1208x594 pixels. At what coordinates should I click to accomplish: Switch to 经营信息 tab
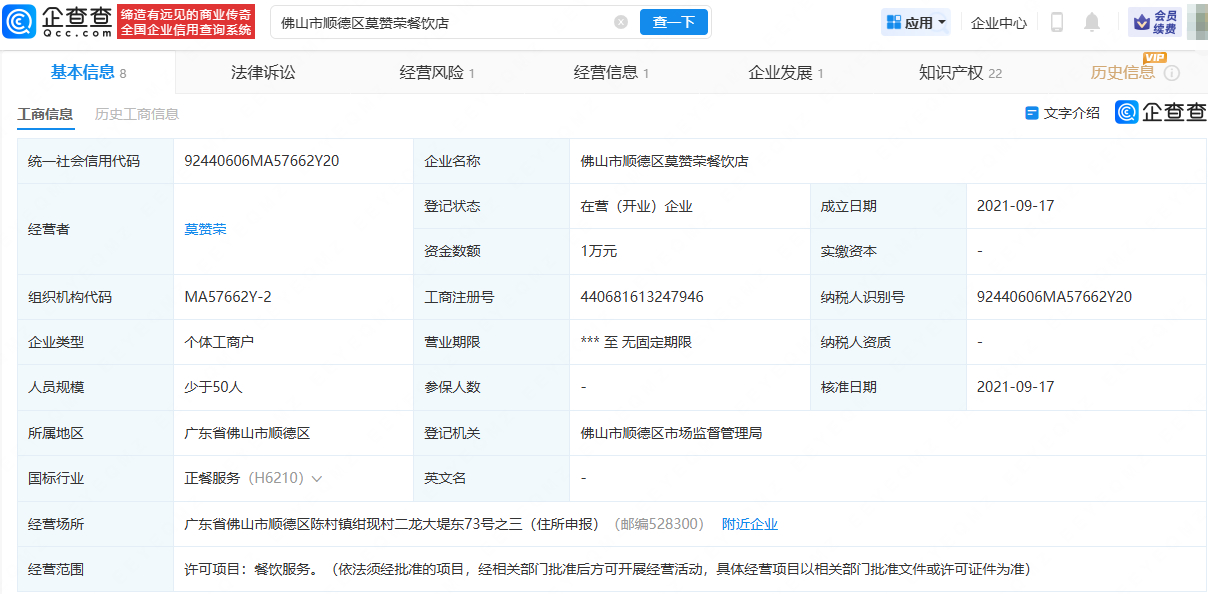pos(611,72)
